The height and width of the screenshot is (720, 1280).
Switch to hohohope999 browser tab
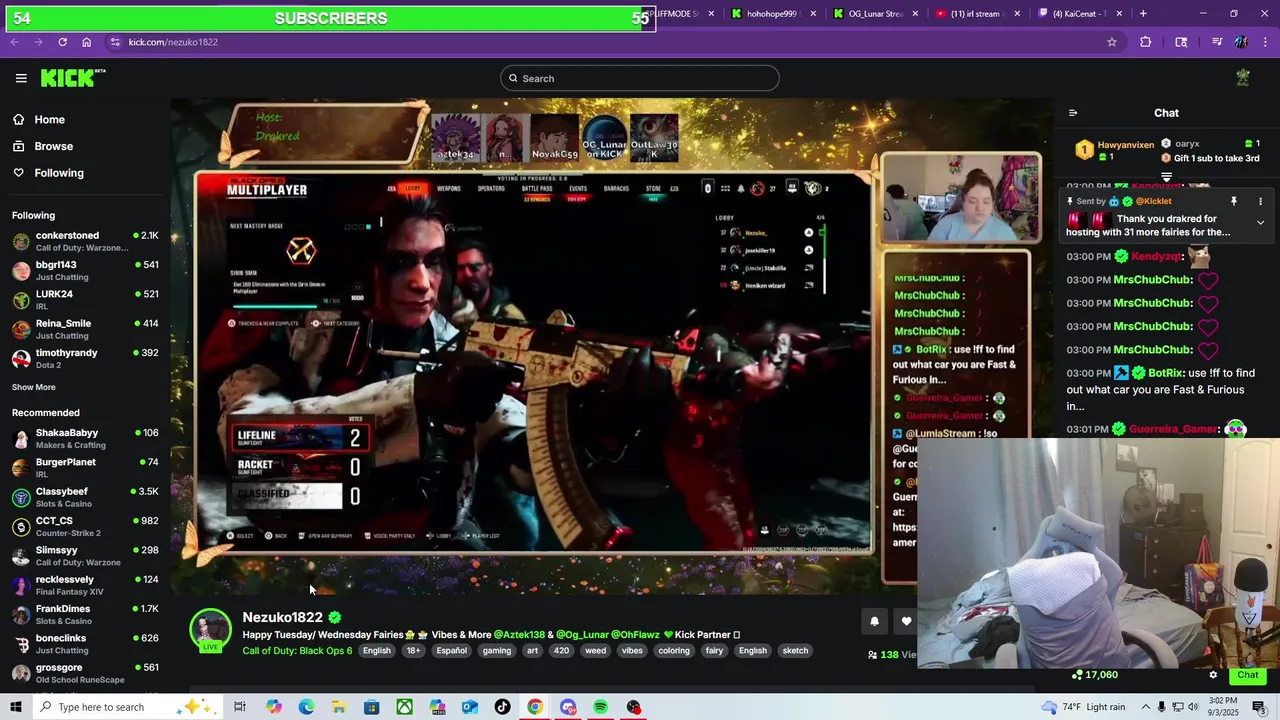[x=774, y=14]
